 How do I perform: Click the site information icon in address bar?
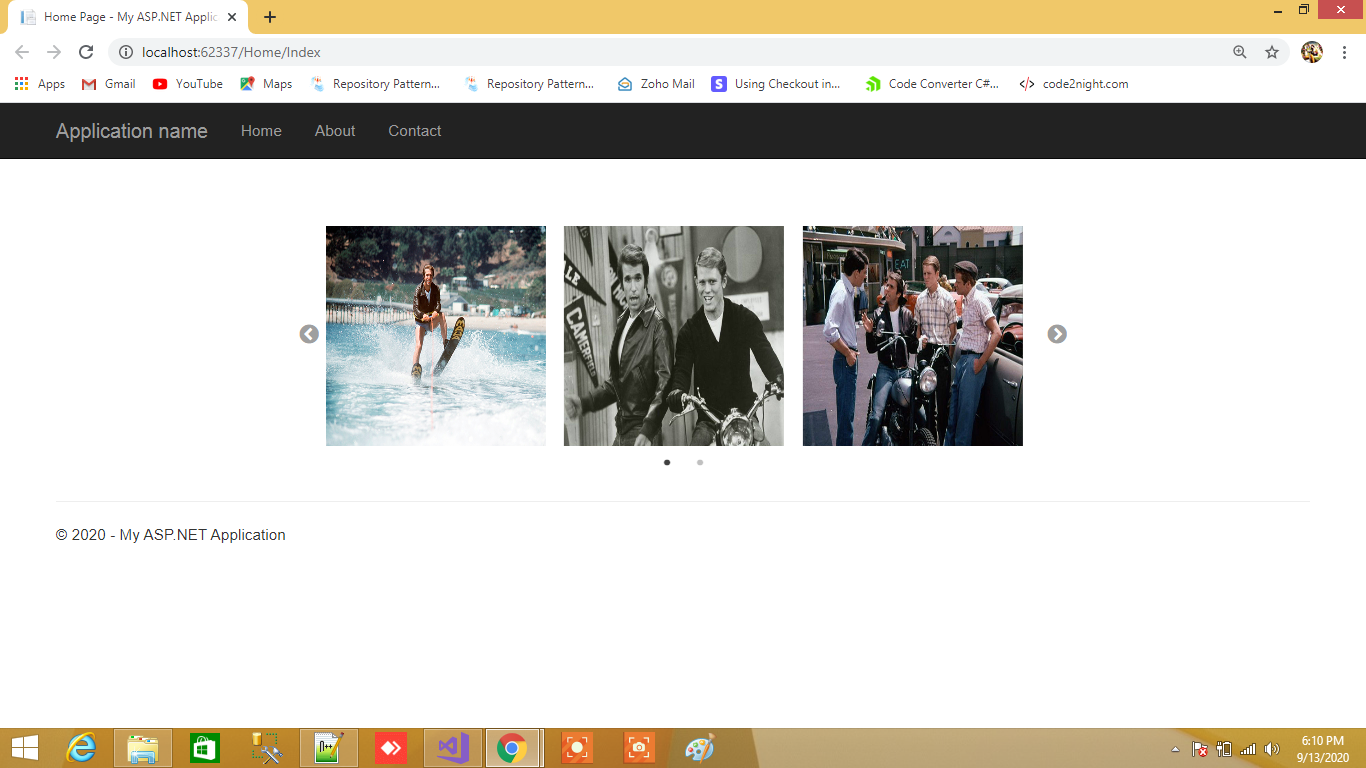(x=126, y=52)
